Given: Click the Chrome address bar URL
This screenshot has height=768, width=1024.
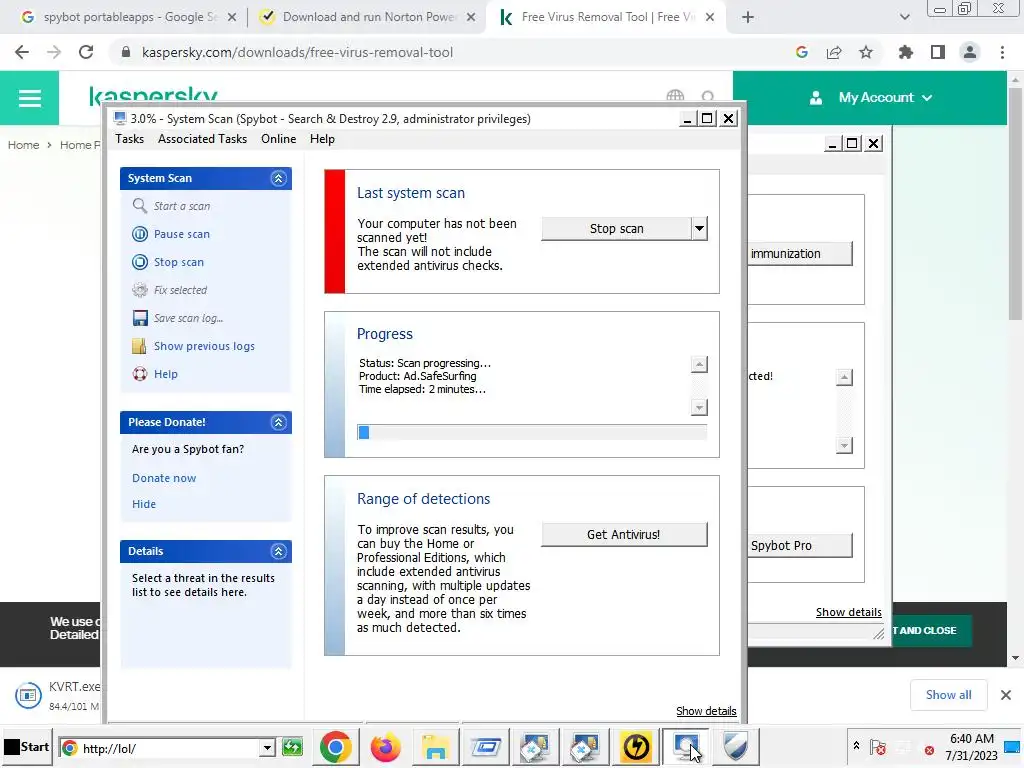Looking at the screenshot, I should coord(297,52).
